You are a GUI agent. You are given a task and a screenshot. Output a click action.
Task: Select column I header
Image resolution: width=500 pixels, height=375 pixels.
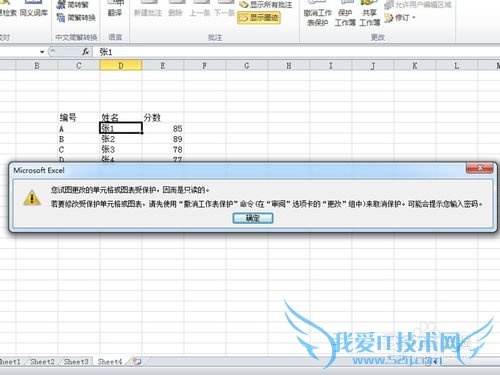[331, 65]
